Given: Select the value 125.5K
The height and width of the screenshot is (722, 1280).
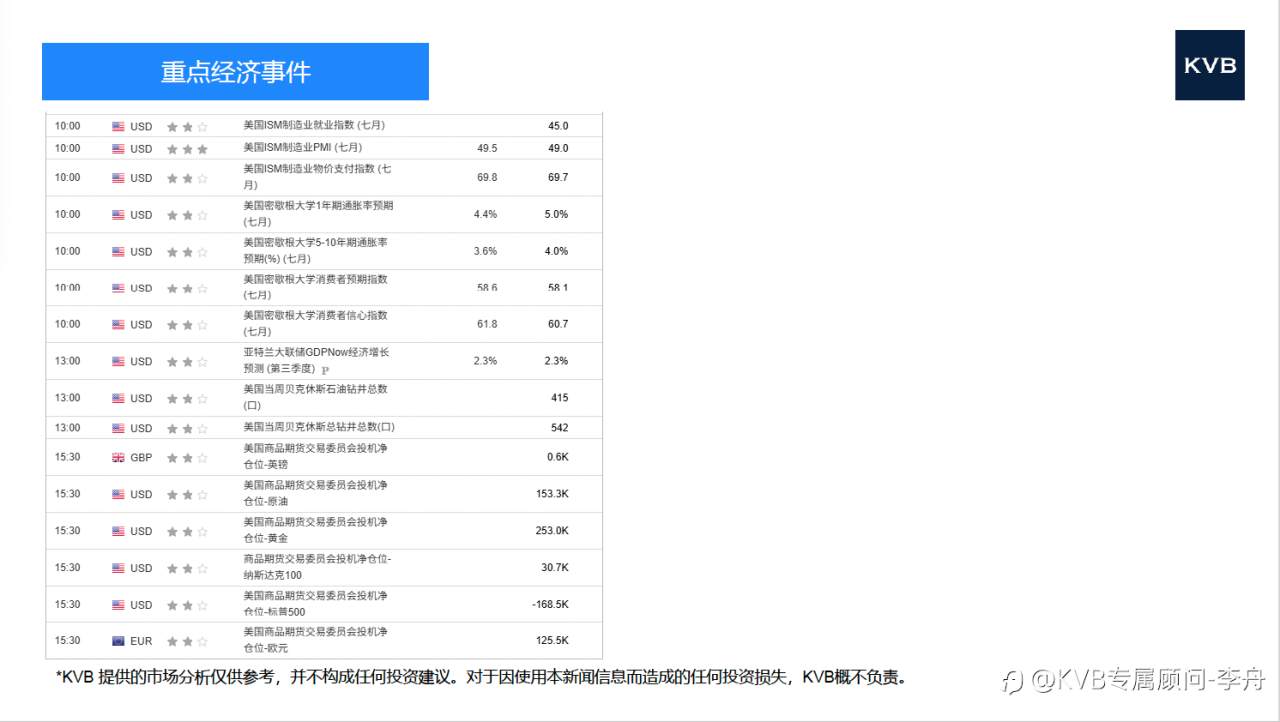Looking at the screenshot, I should click(552, 640).
